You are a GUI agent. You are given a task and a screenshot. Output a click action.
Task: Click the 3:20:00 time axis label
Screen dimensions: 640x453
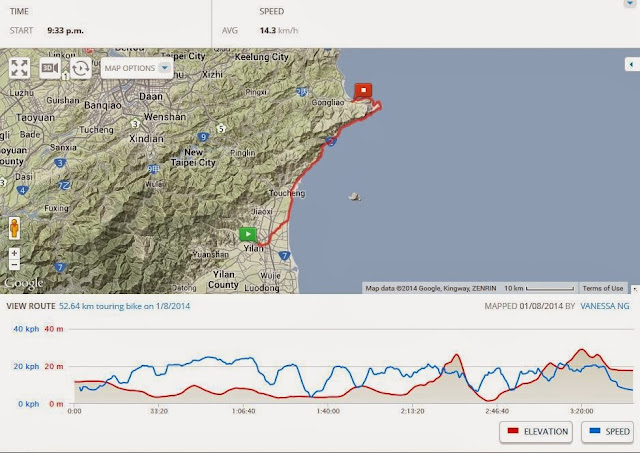582,411
